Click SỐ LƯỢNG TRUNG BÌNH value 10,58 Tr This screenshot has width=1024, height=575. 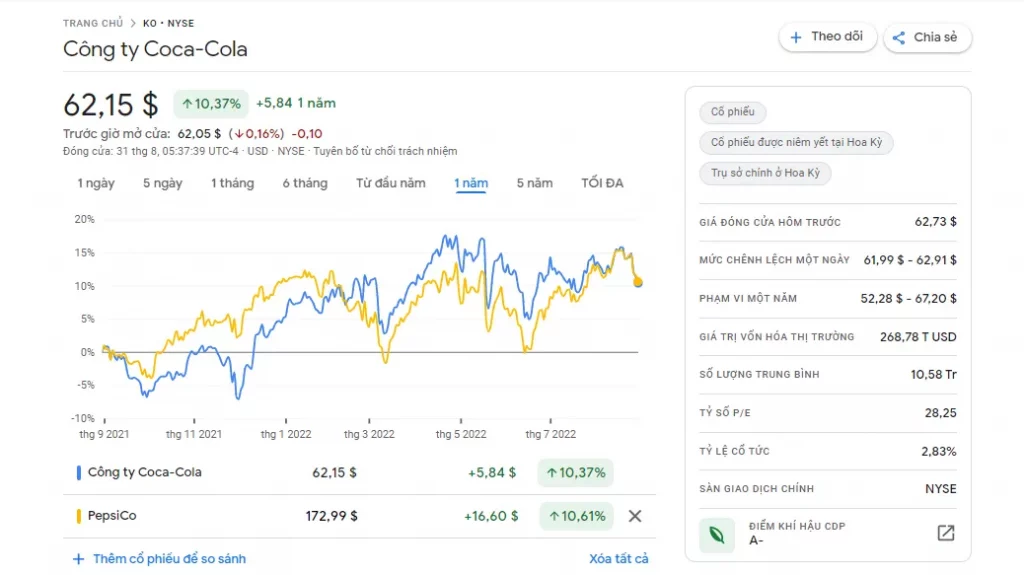[933, 375]
